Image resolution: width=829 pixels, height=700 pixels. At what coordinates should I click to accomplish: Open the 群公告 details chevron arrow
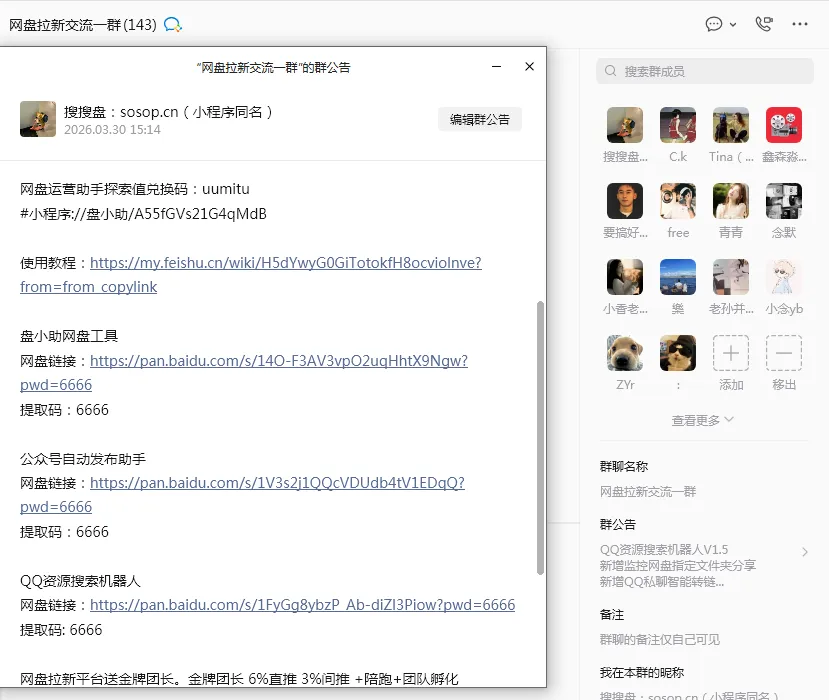(x=805, y=552)
